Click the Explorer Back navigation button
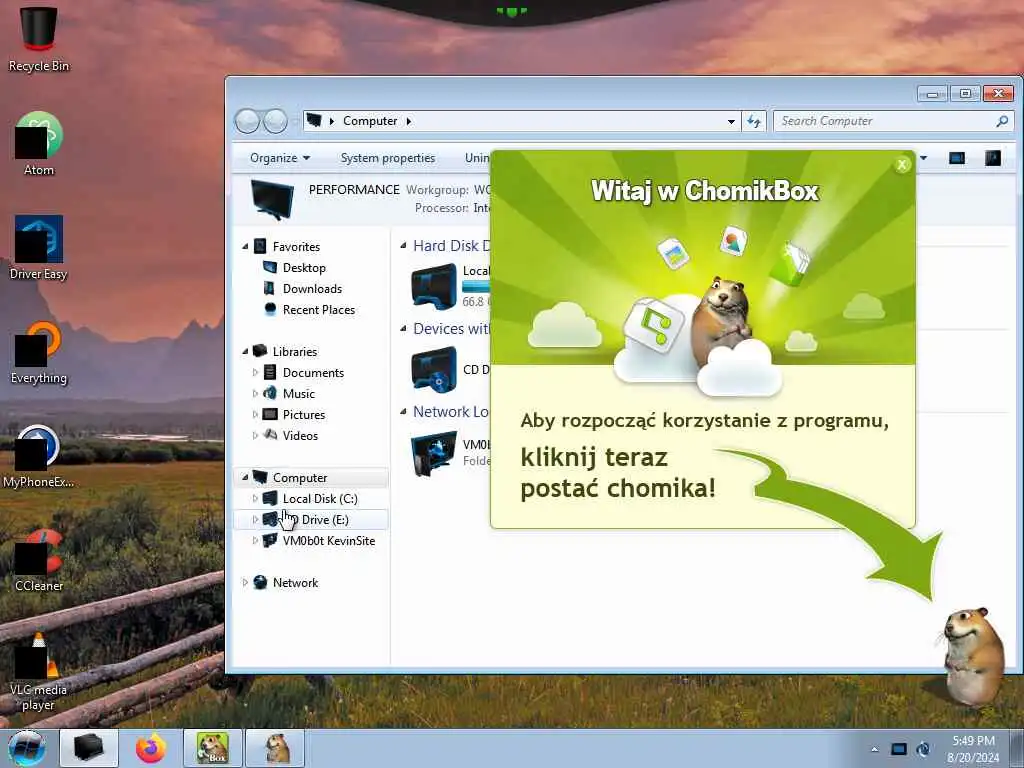The width and height of the screenshot is (1024, 768). tap(247, 121)
